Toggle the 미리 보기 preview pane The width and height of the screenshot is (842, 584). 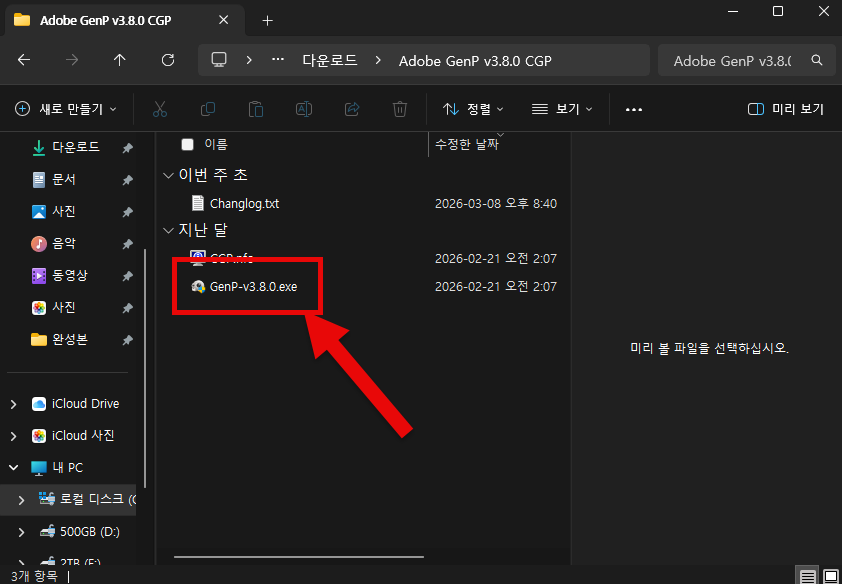786,110
